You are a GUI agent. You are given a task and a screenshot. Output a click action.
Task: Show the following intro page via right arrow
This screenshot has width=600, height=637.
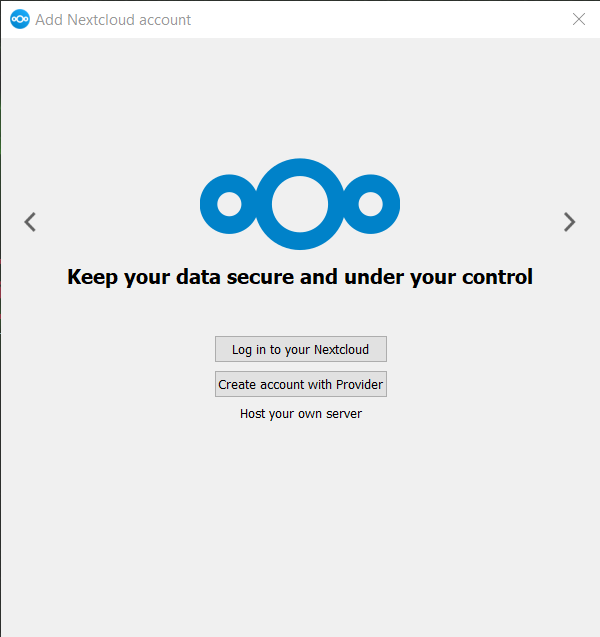[x=570, y=222]
